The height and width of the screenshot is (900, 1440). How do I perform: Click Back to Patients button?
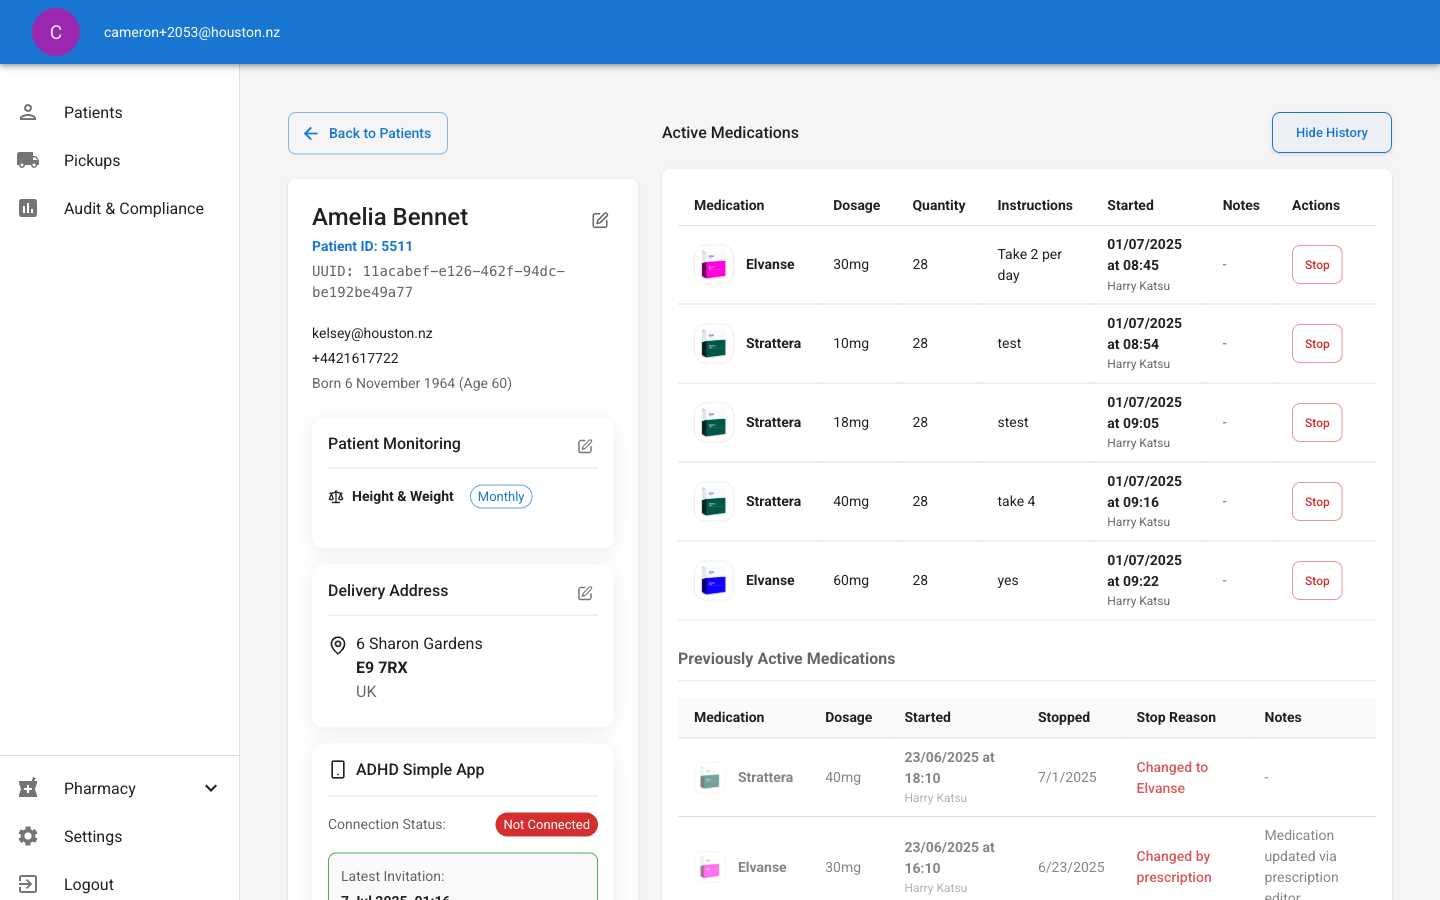[x=368, y=133]
